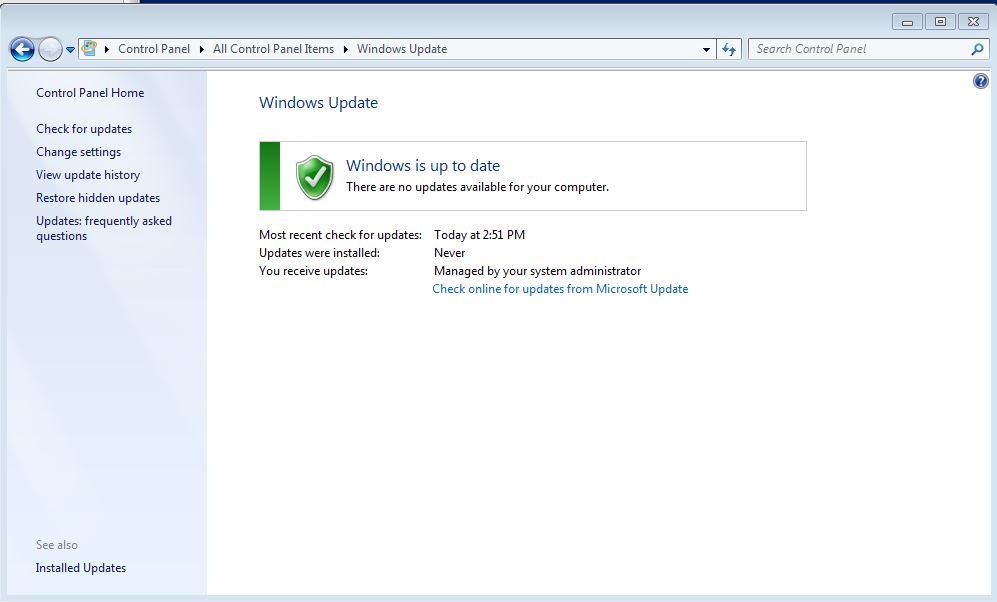Click the Windows Update page title
Screen dimensions: 997x602
[319, 103]
